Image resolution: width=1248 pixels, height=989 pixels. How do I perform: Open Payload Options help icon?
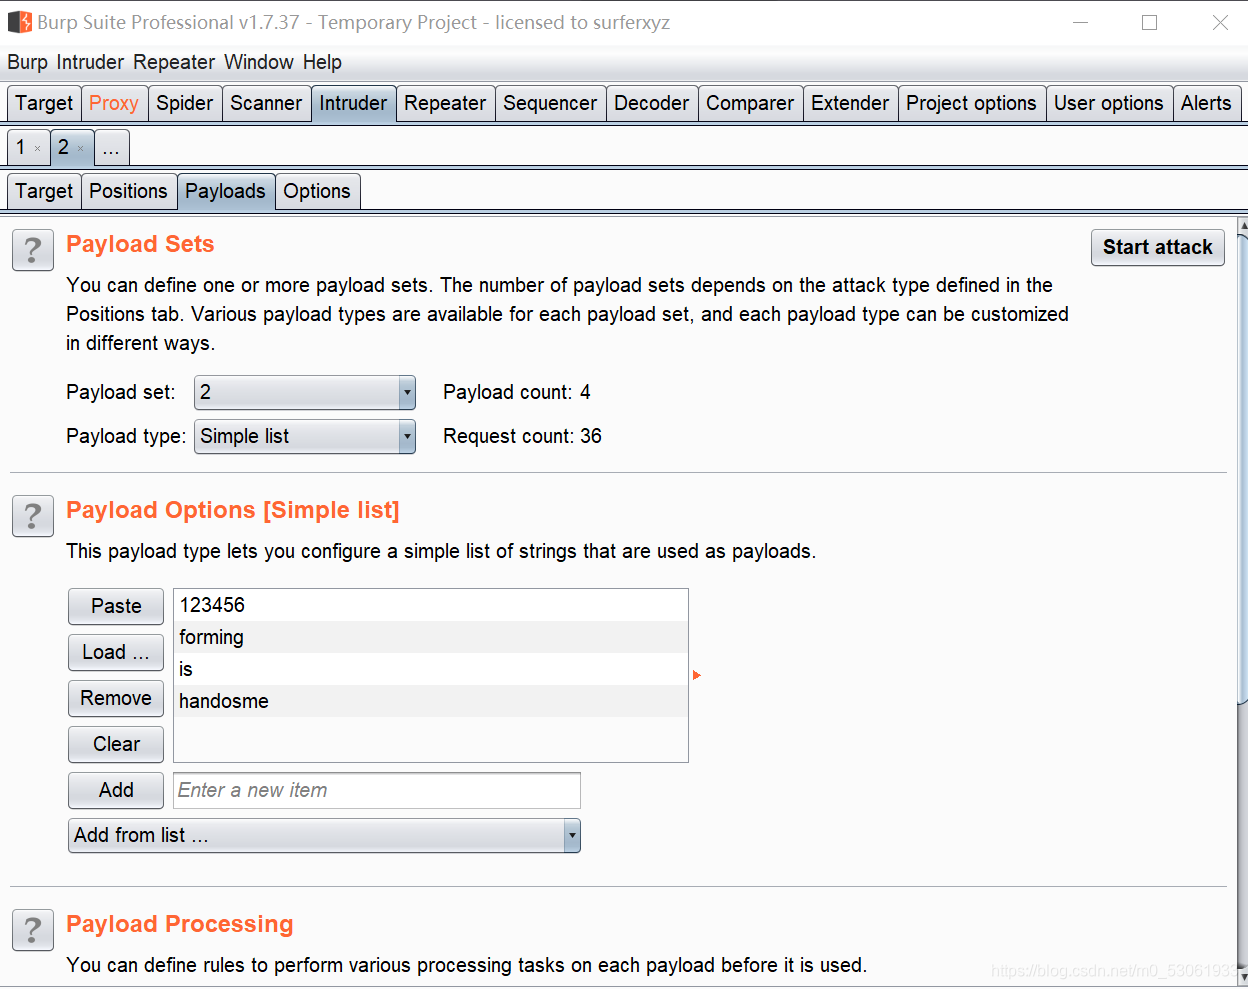[33, 516]
